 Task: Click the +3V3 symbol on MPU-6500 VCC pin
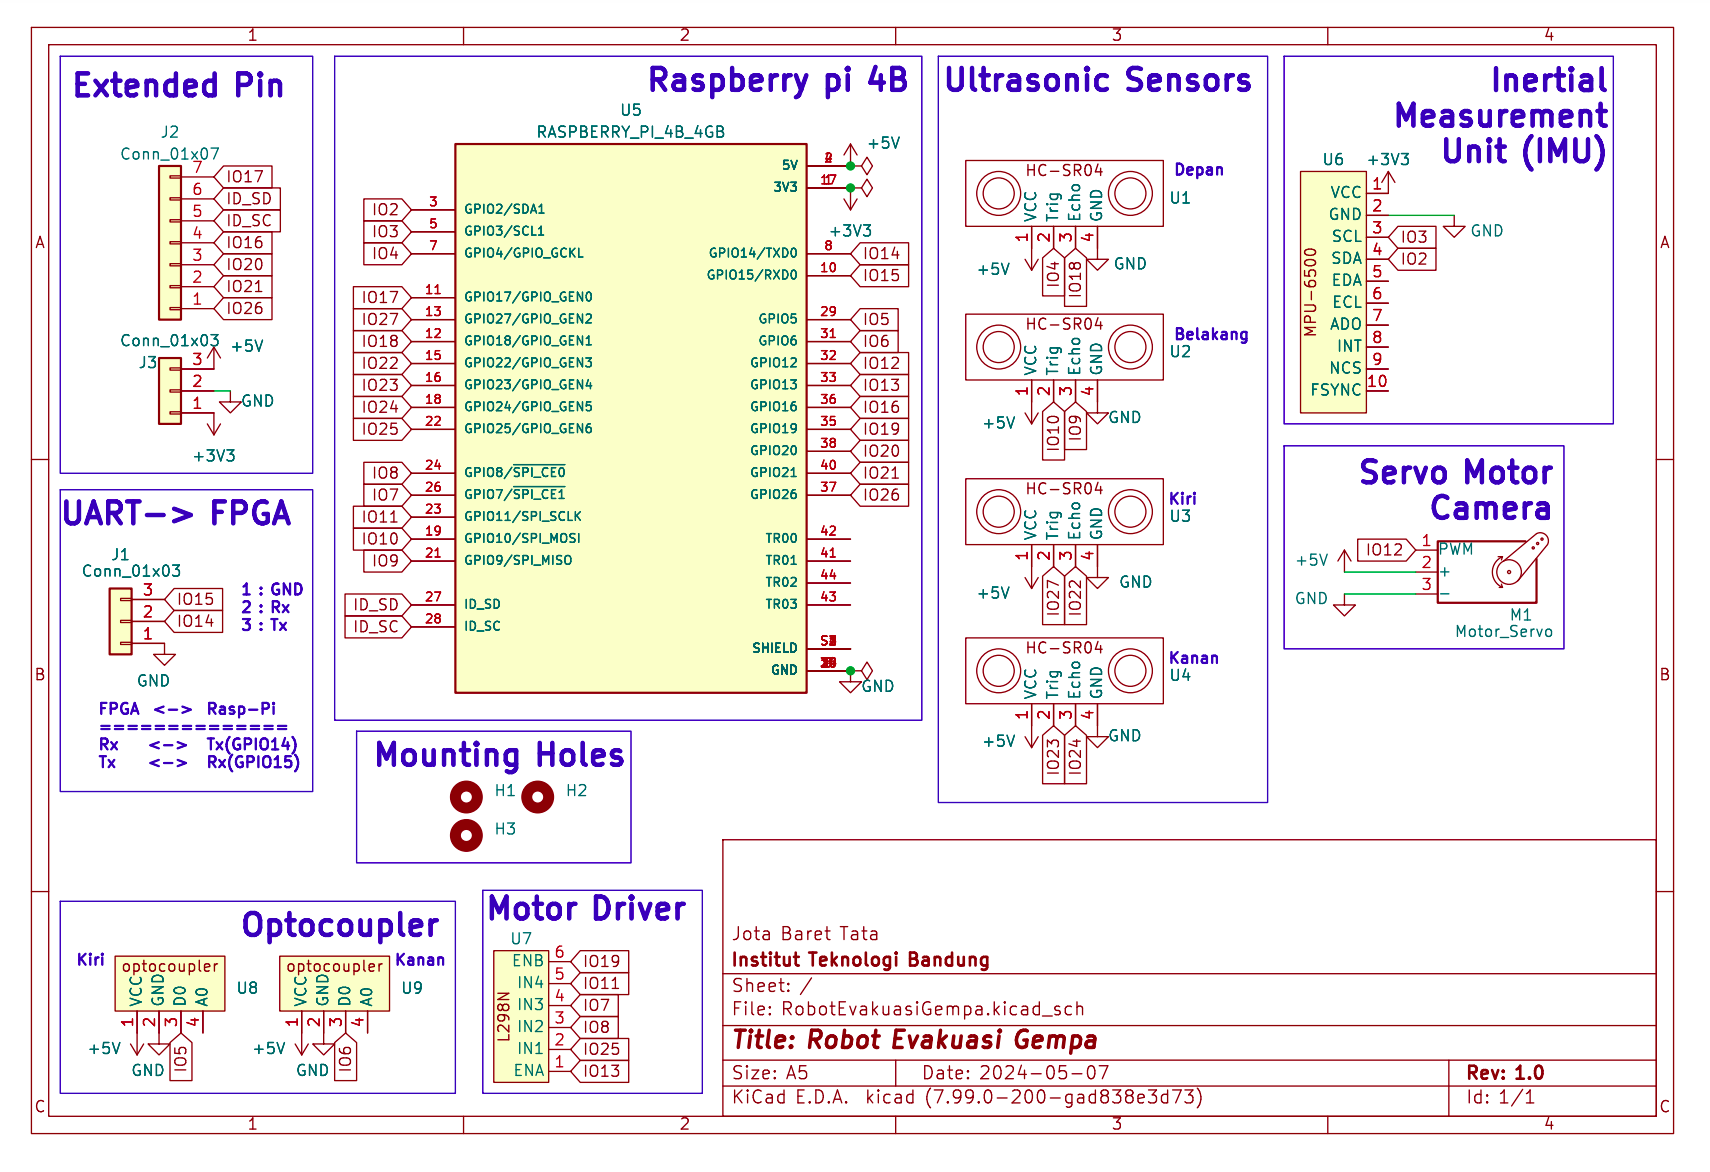[1388, 181]
